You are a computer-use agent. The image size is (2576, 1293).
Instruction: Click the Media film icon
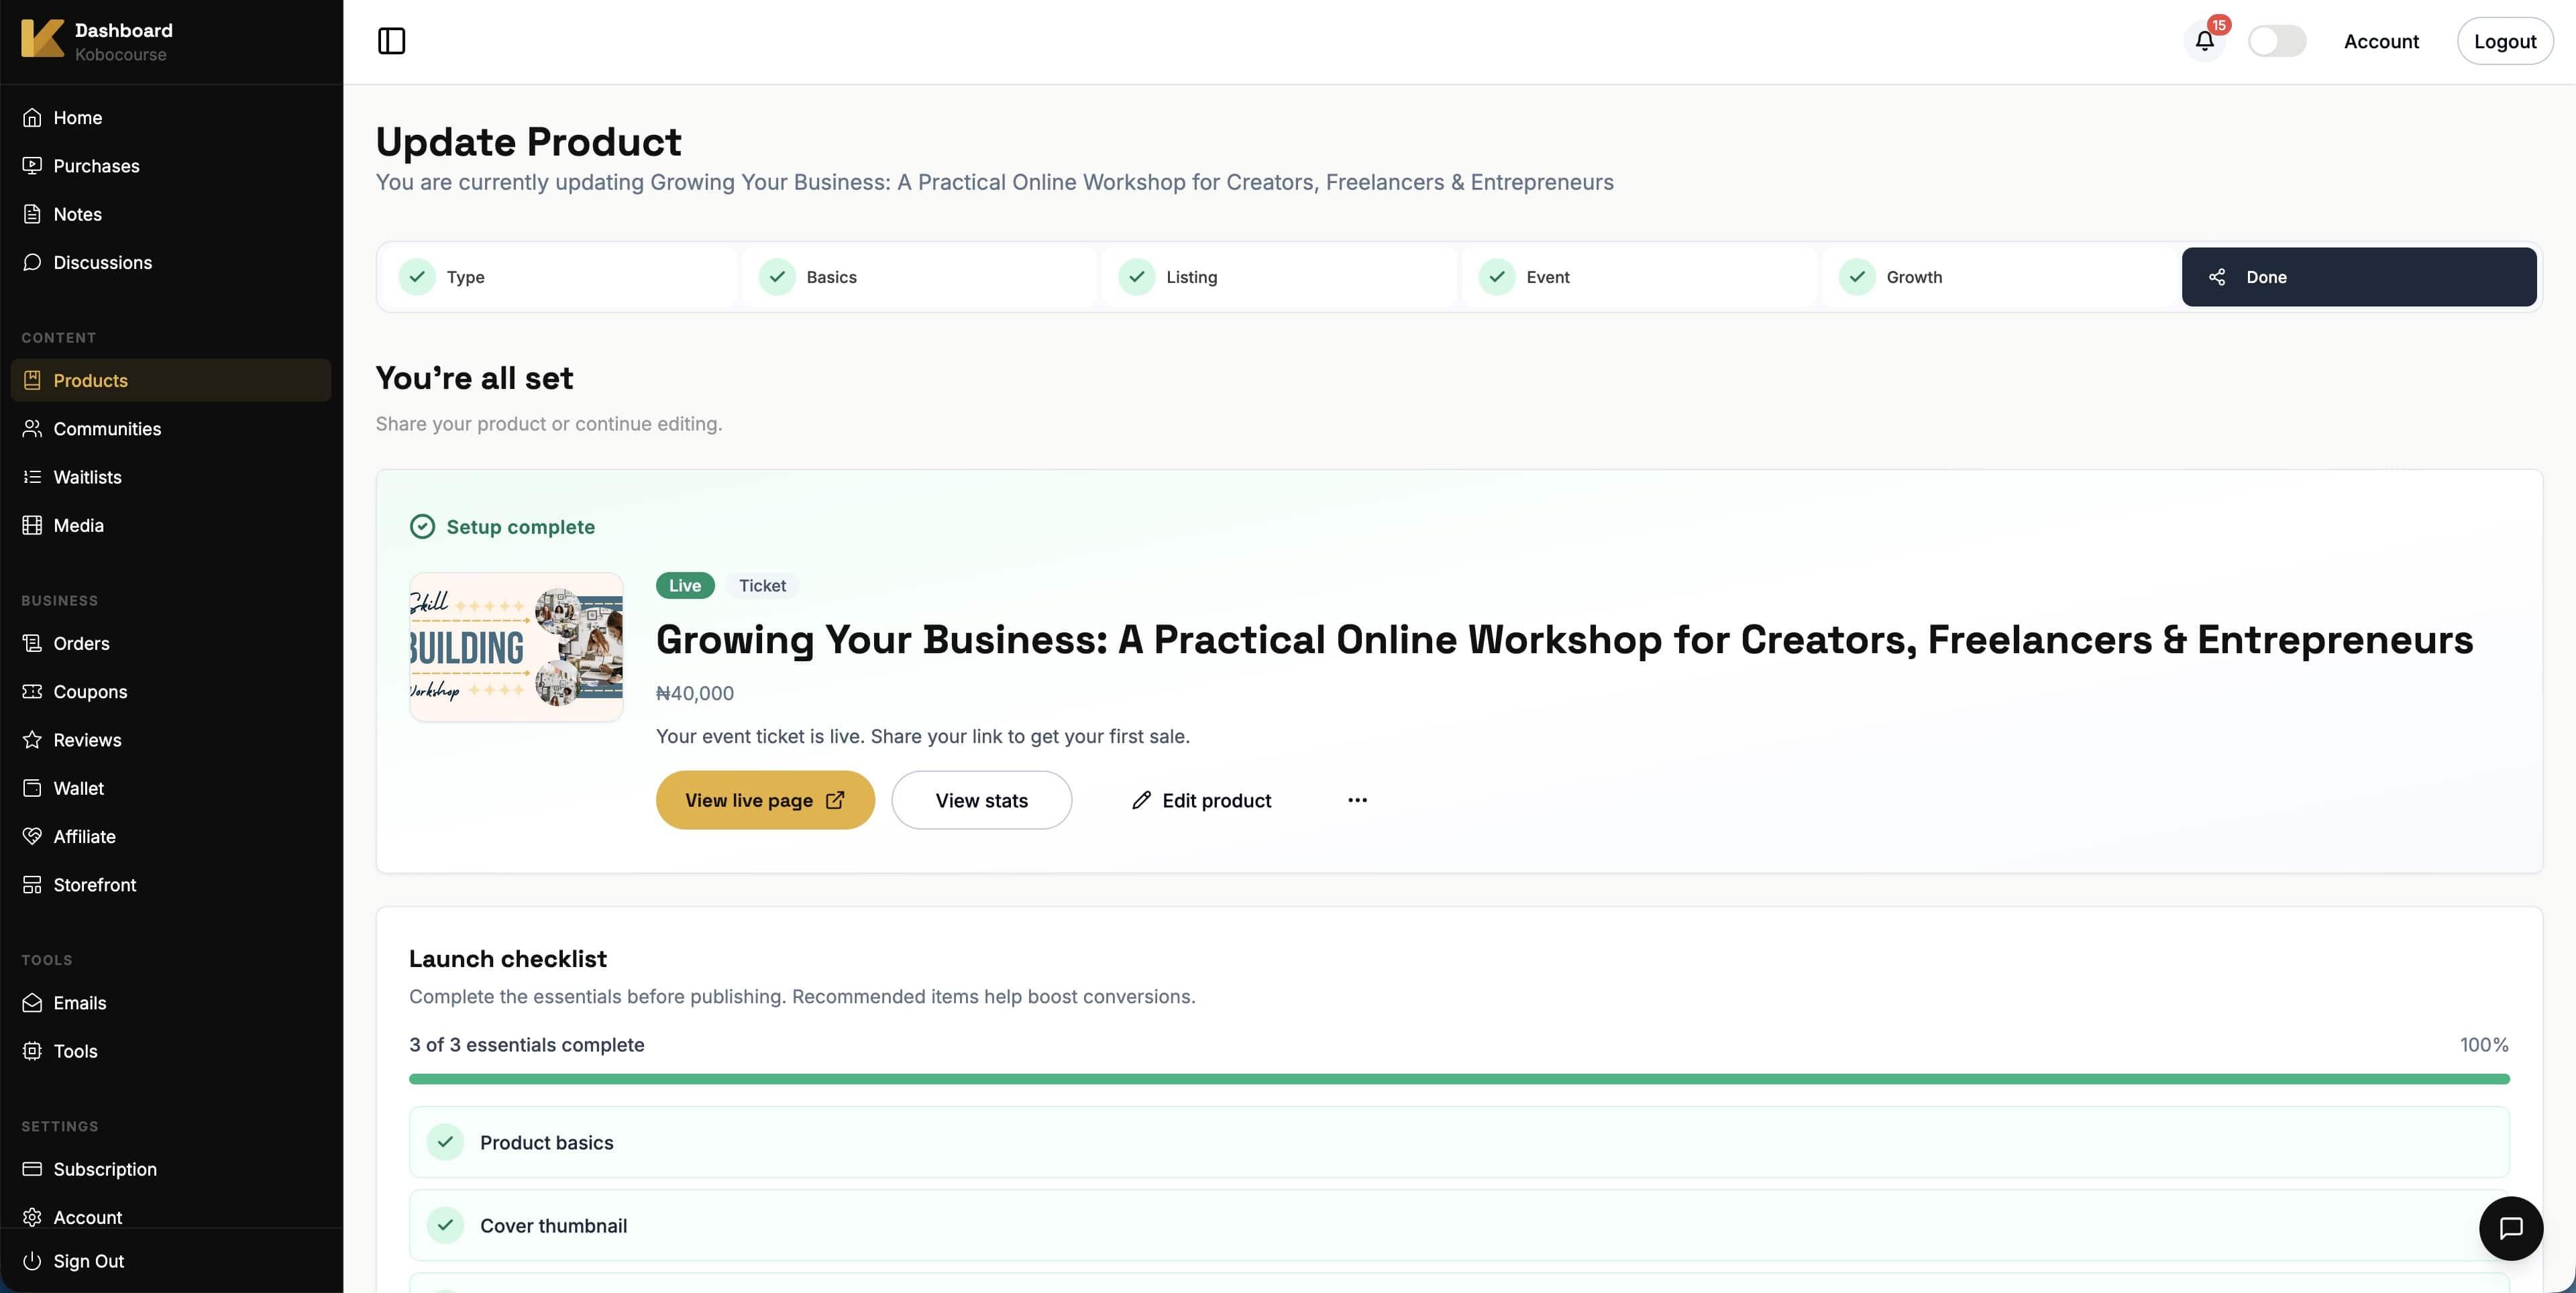32,525
